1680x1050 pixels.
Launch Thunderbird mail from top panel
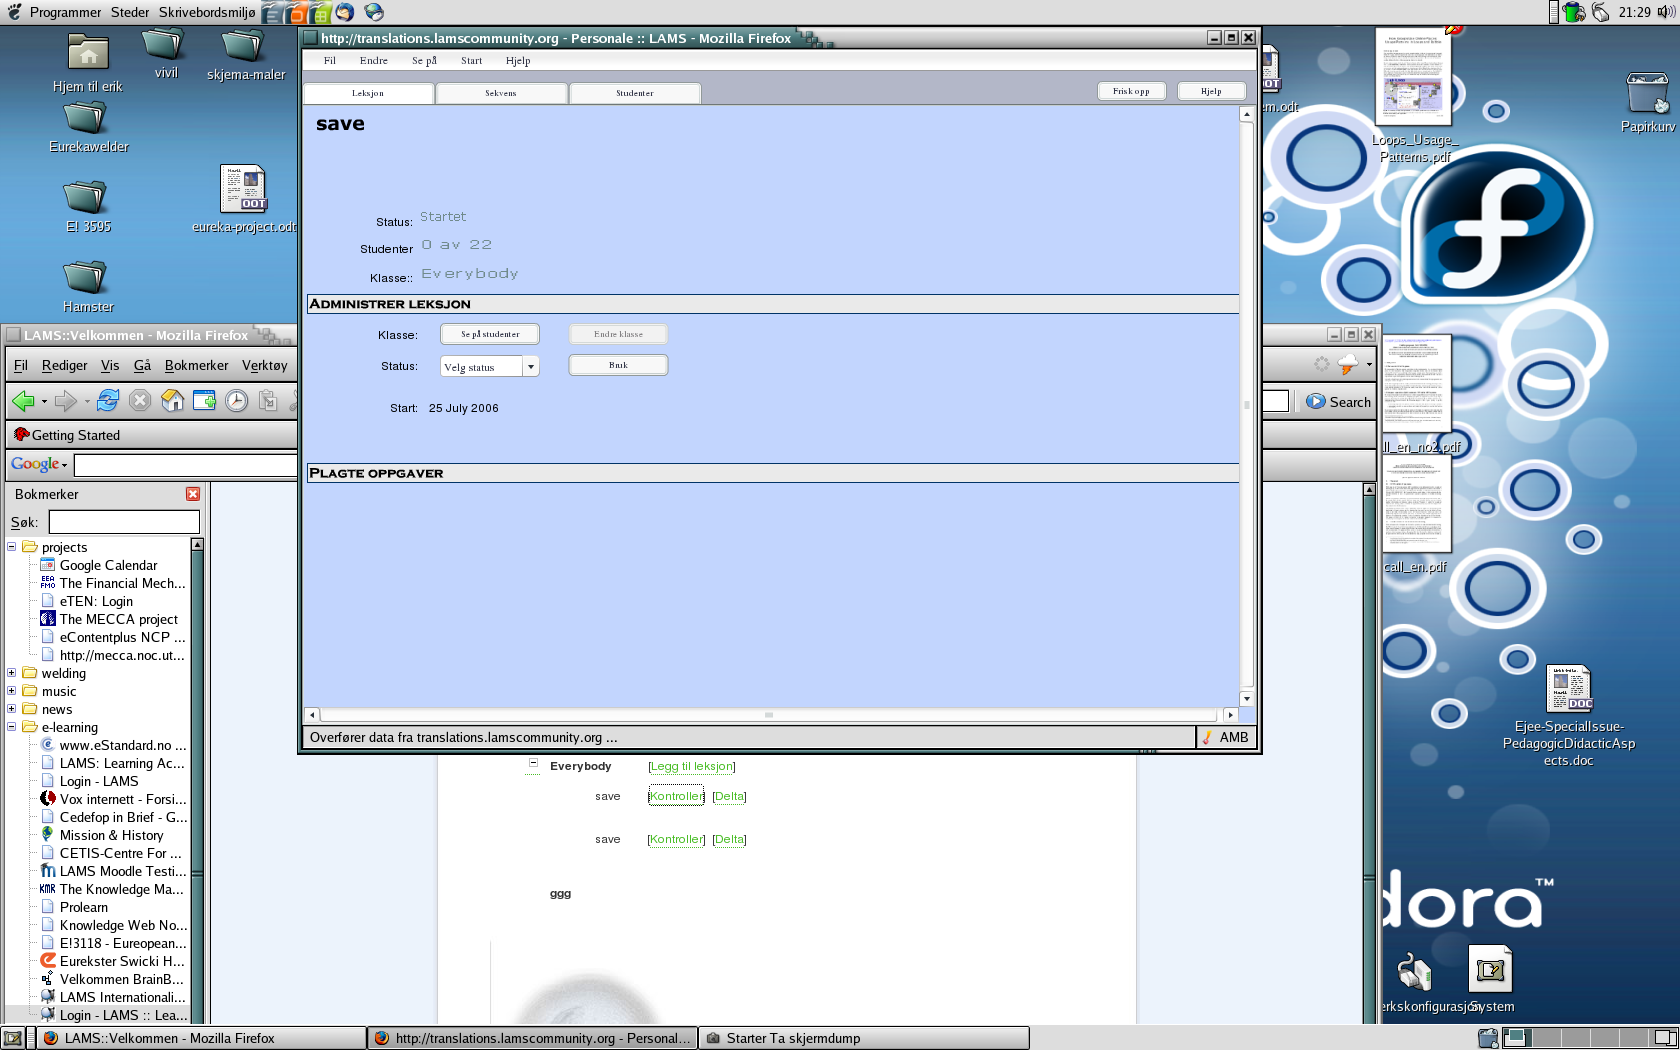pos(344,12)
